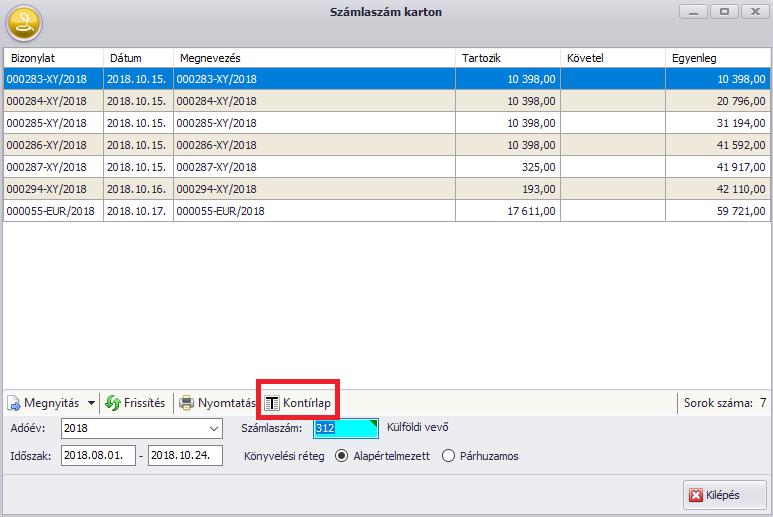Sort by the Megnevezés column header
The height and width of the screenshot is (517, 773).
click(314, 58)
